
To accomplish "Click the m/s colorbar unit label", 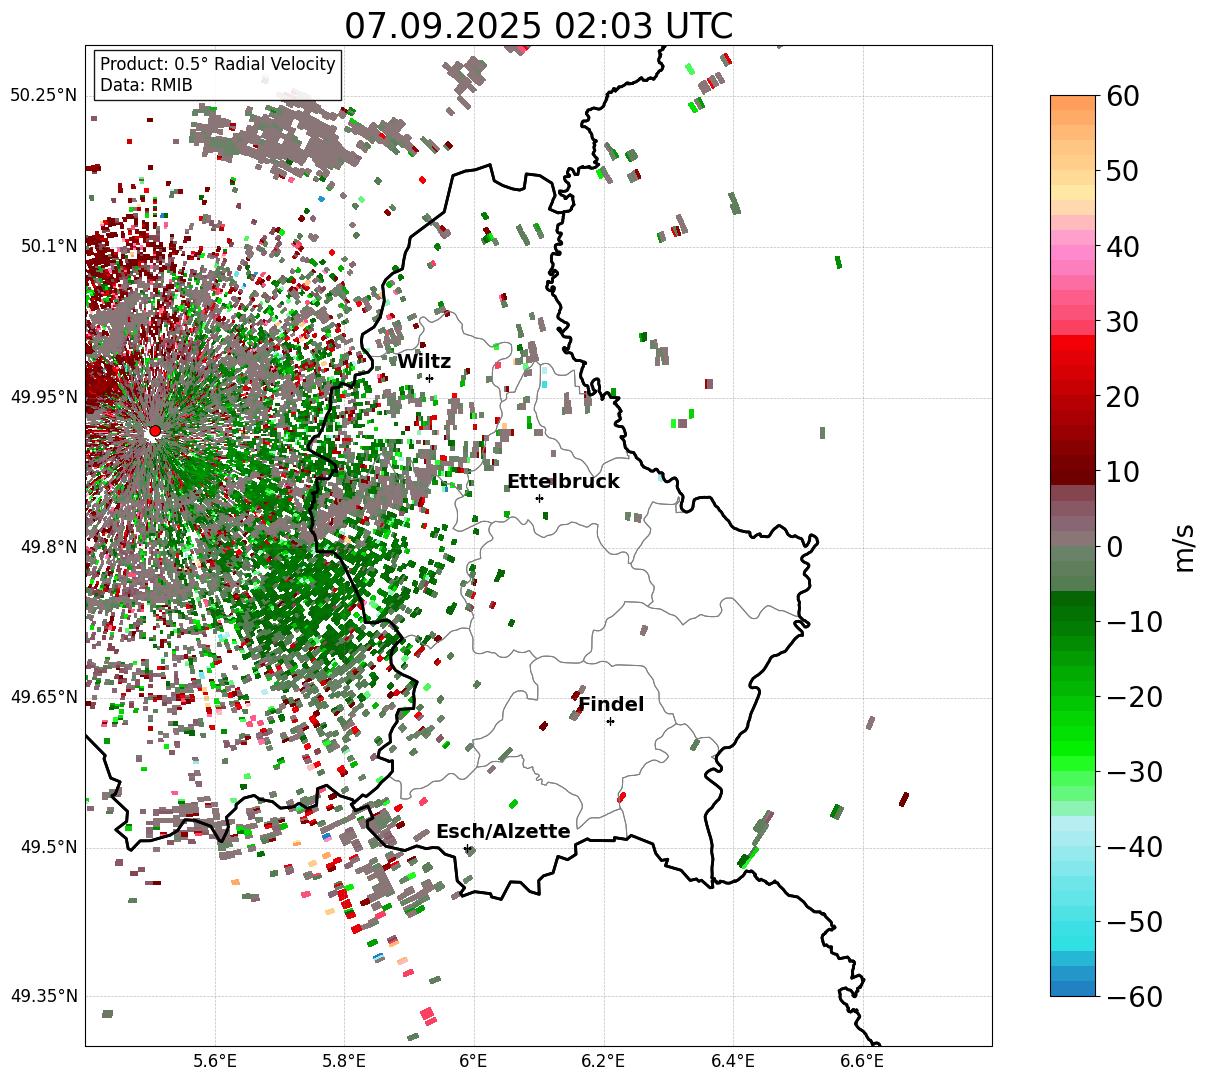I will point(1184,546).
